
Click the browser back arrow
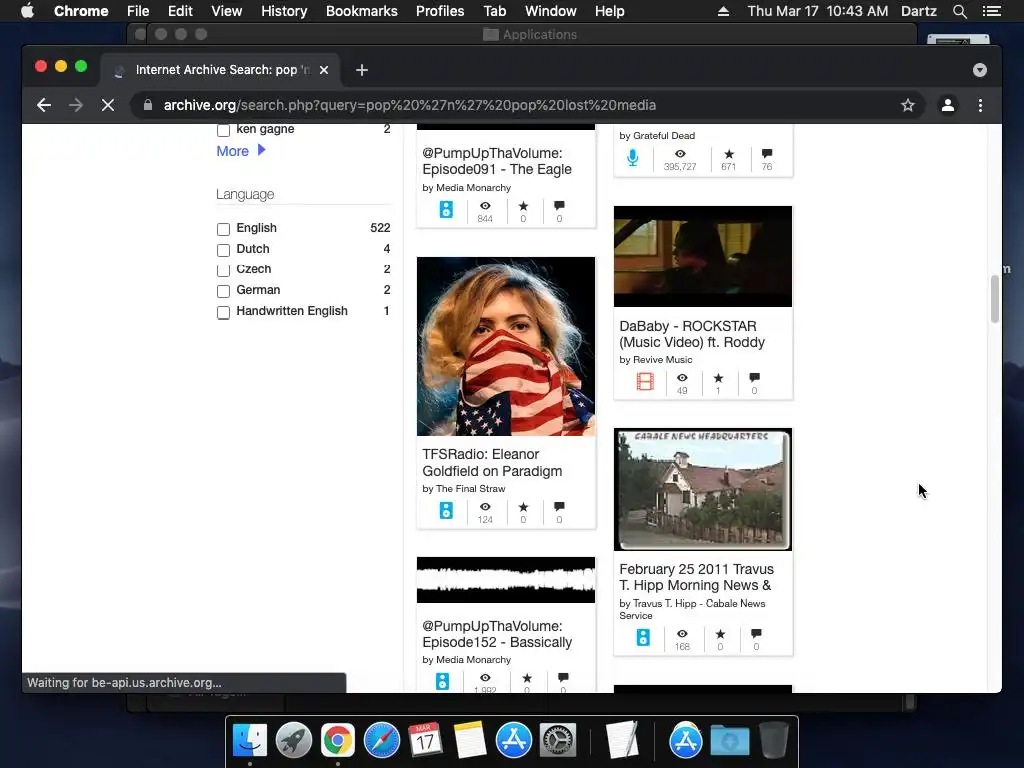click(x=44, y=105)
